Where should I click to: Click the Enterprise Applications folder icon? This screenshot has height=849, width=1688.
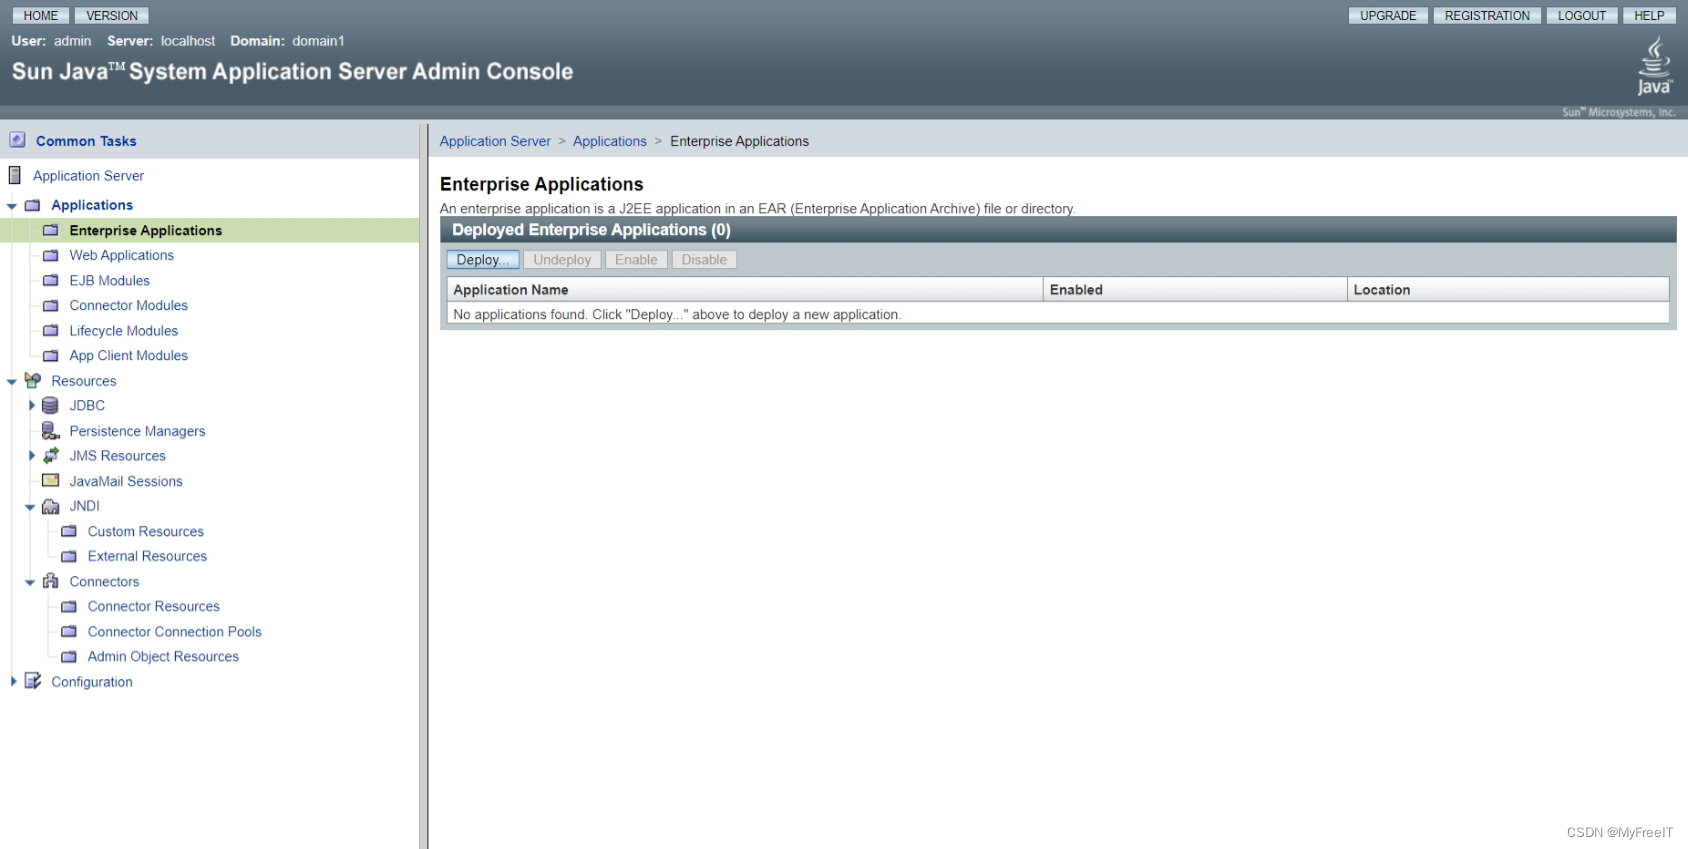51,230
